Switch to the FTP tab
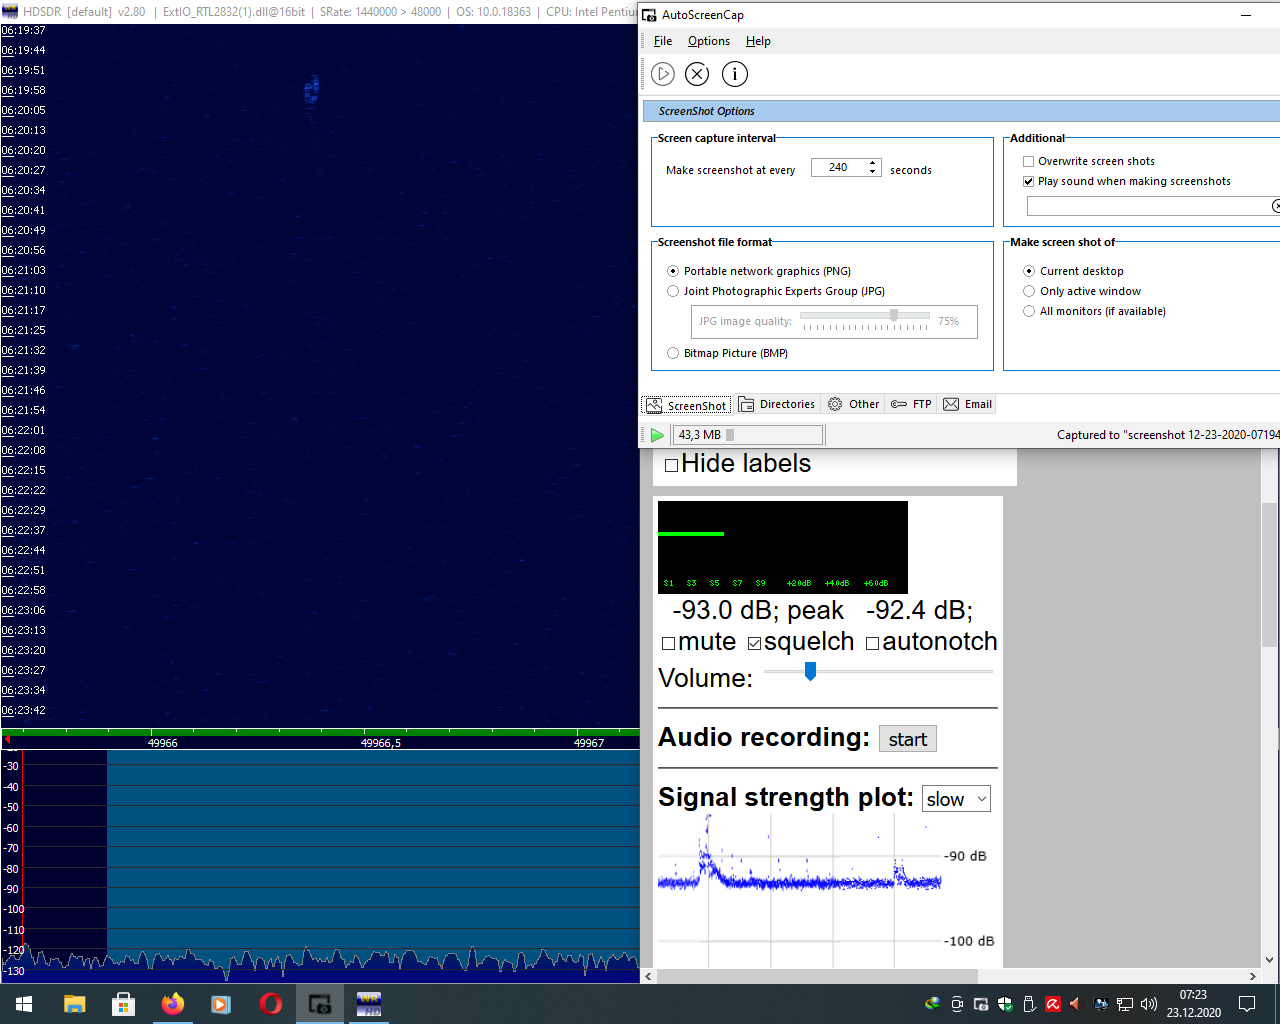 911,404
